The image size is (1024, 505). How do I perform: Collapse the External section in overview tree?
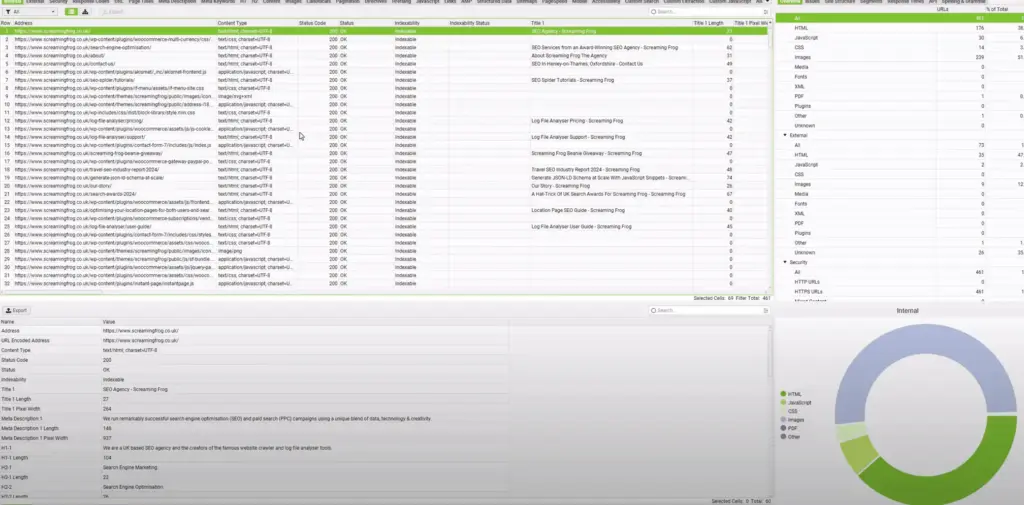point(785,134)
